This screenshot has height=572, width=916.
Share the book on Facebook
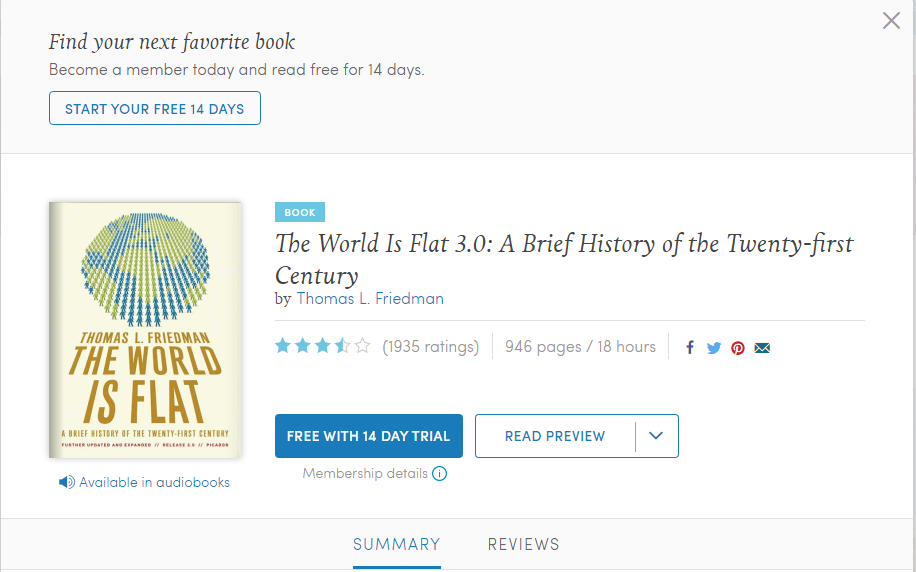[690, 348]
